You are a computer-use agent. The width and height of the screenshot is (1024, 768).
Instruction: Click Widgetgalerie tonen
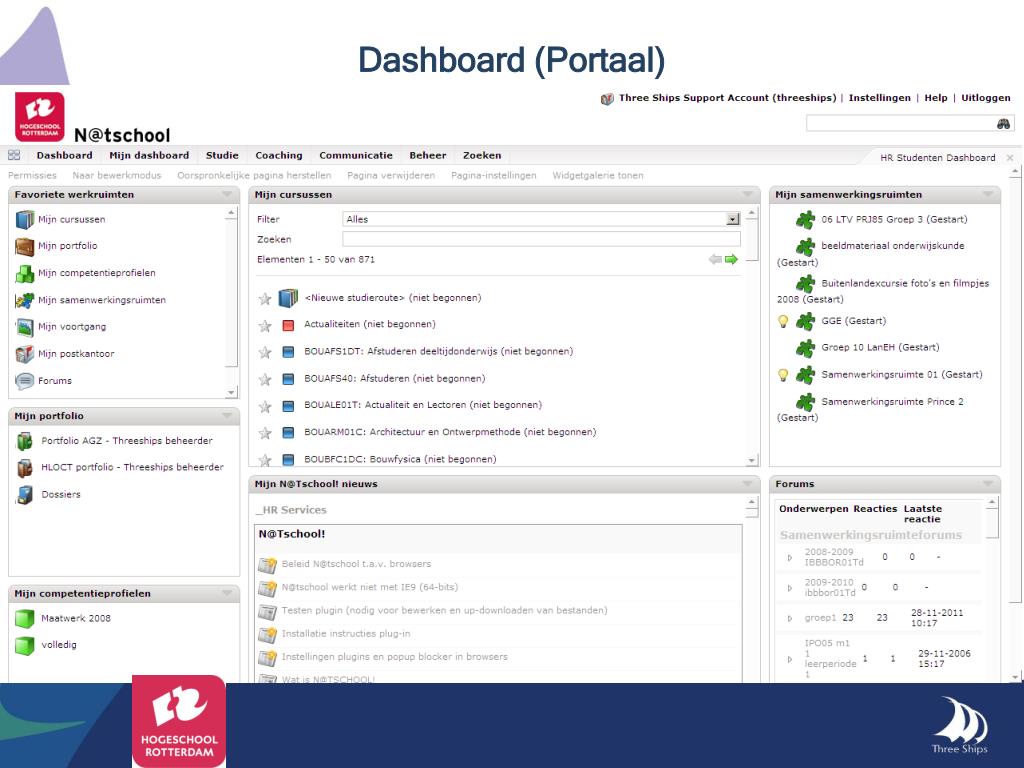tap(598, 176)
